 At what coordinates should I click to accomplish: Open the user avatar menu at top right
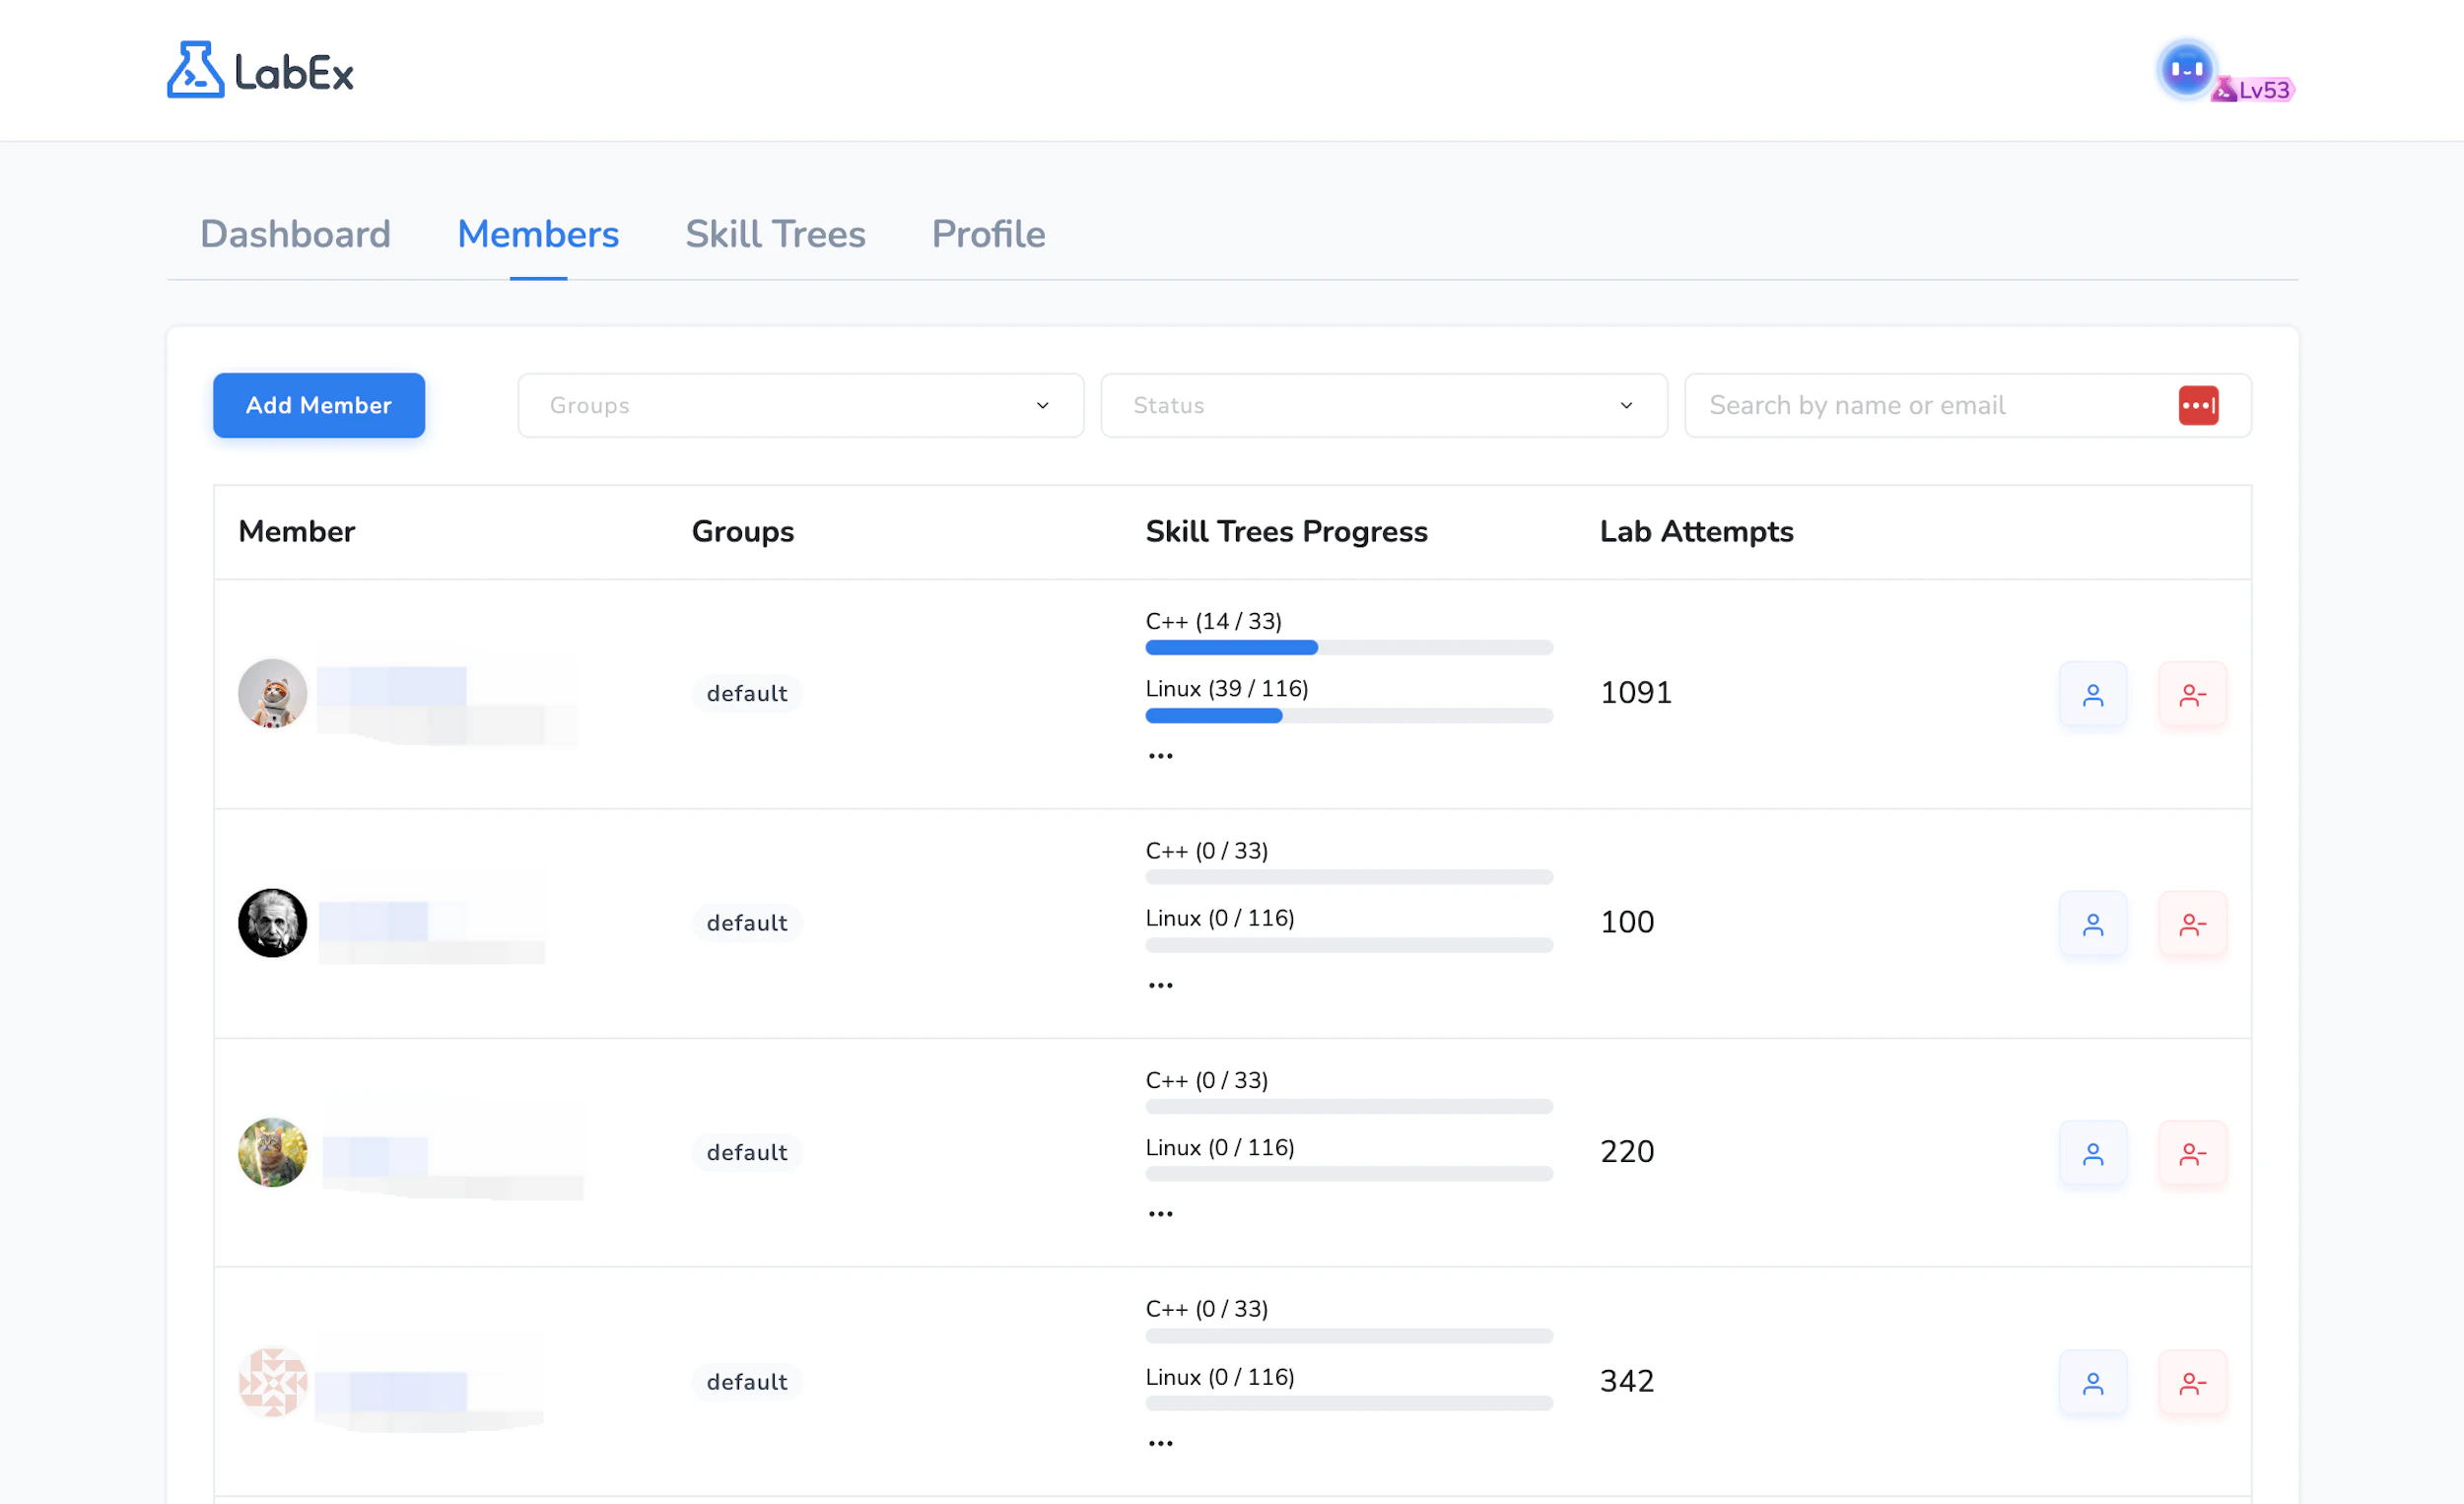[x=2186, y=66]
